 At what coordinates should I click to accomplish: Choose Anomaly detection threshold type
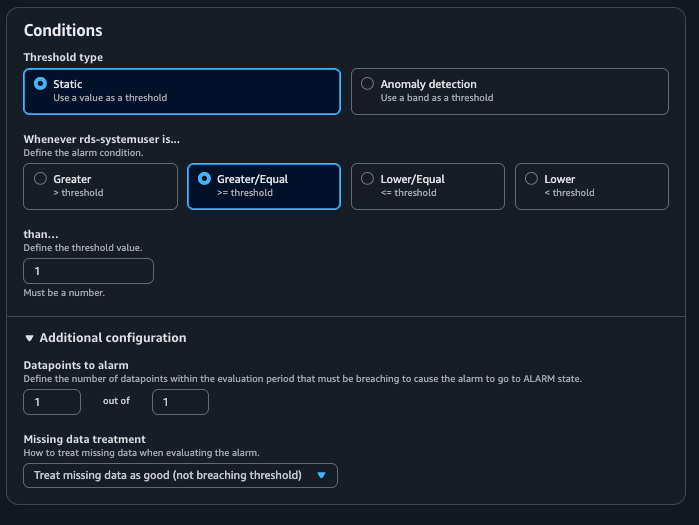[x=367, y=84]
